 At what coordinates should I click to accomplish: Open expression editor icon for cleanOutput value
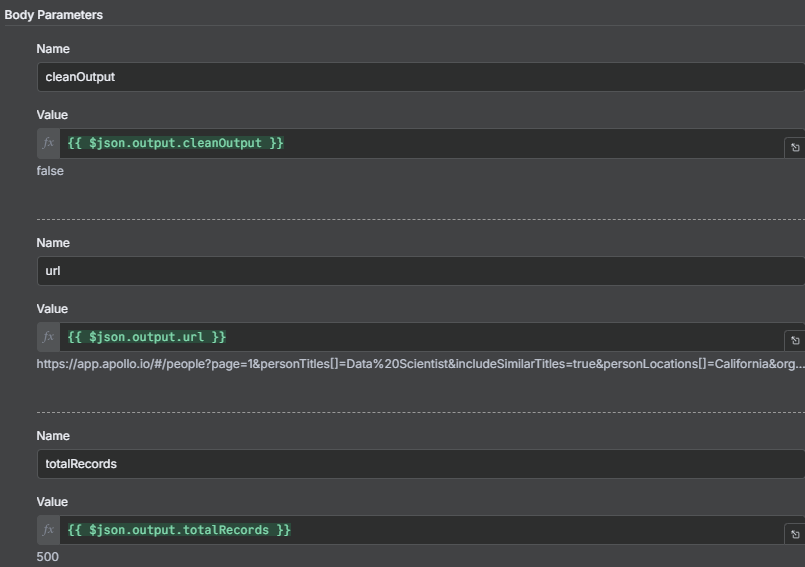click(x=795, y=148)
